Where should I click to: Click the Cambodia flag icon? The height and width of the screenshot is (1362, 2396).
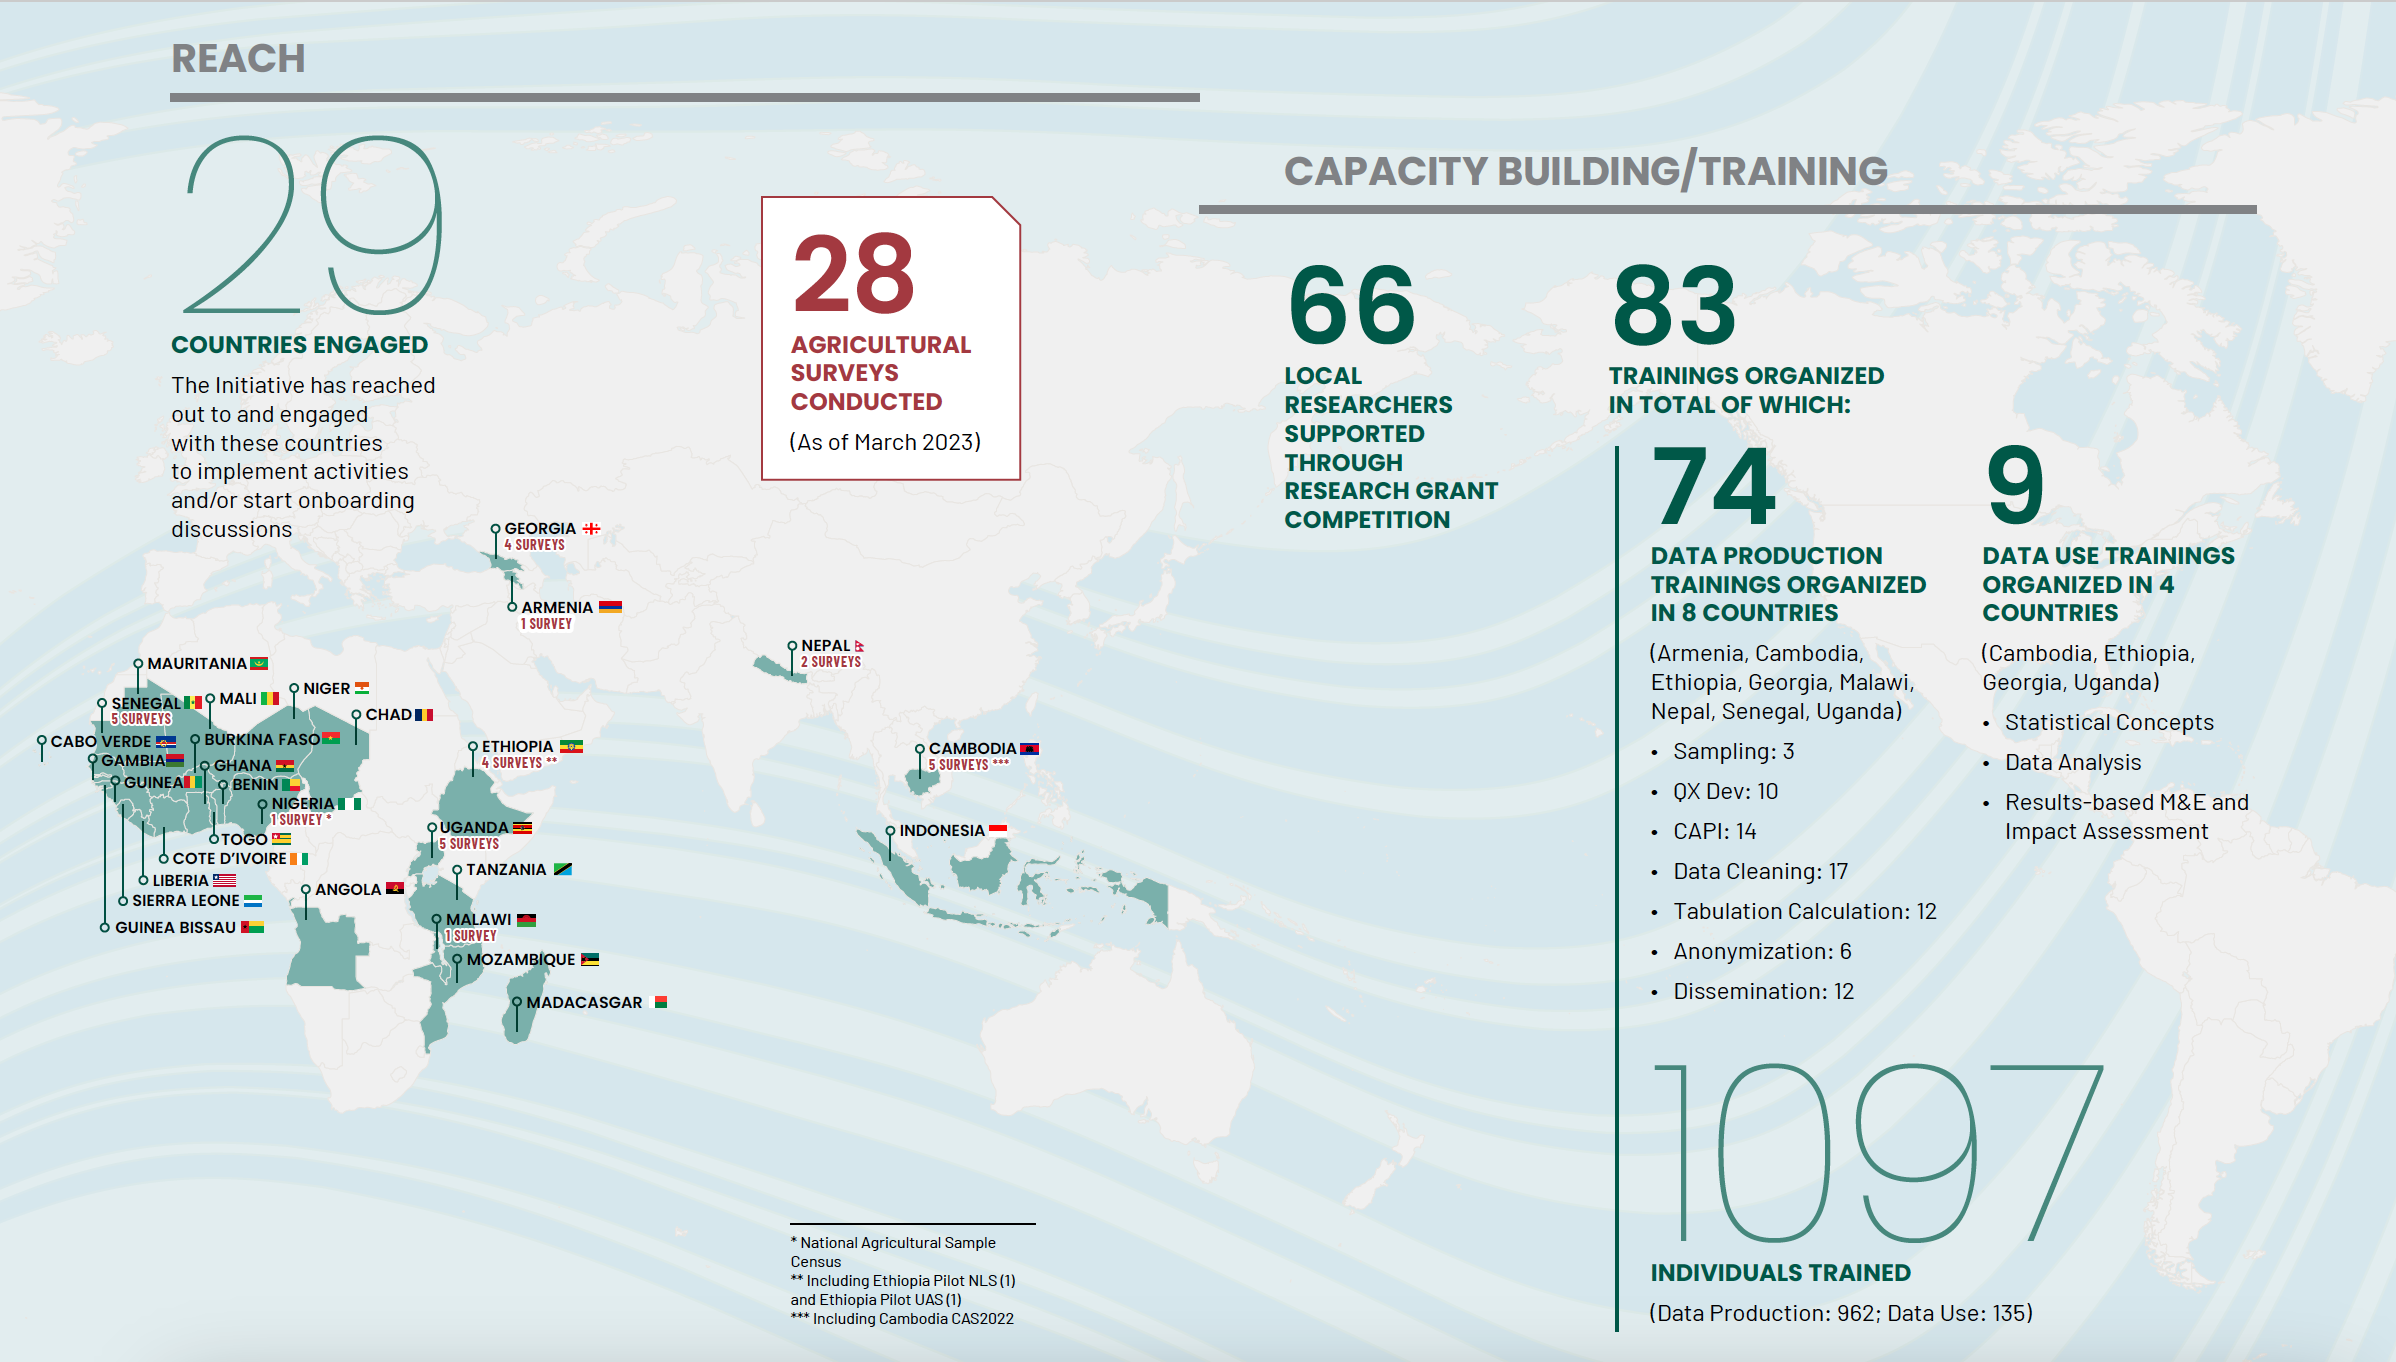tap(1029, 748)
